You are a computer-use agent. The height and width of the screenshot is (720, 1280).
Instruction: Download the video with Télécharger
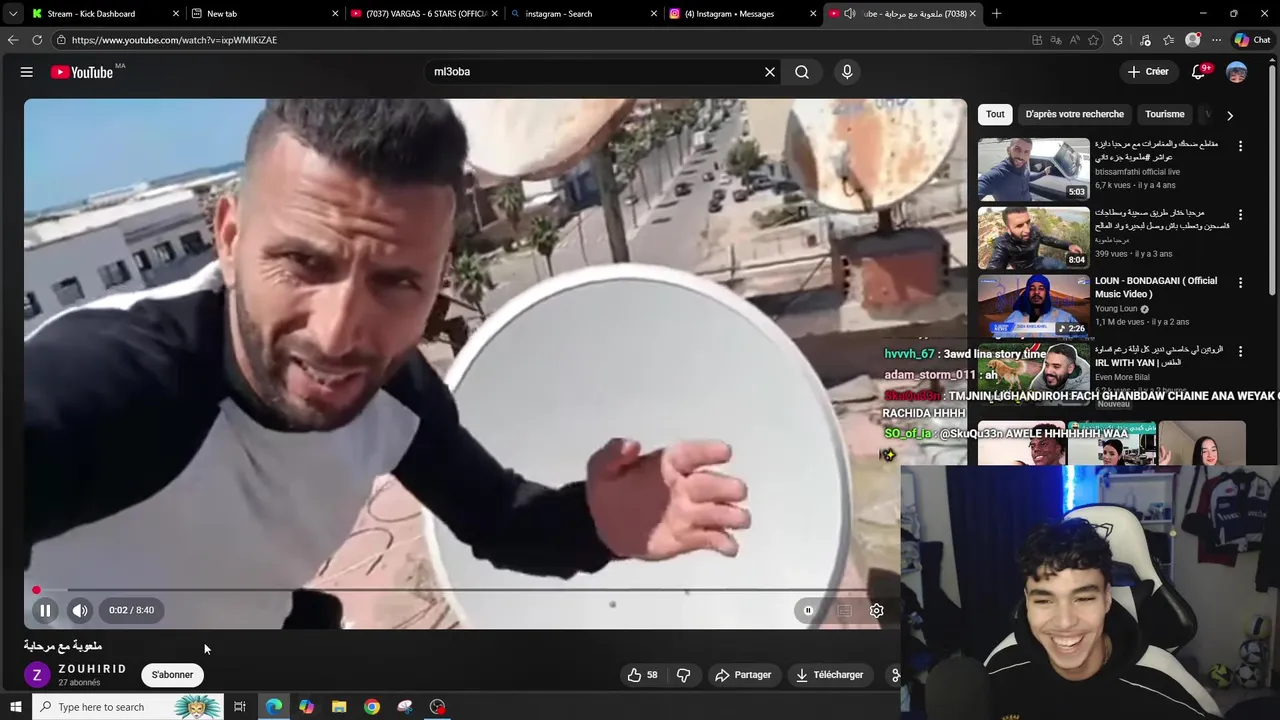pos(829,675)
